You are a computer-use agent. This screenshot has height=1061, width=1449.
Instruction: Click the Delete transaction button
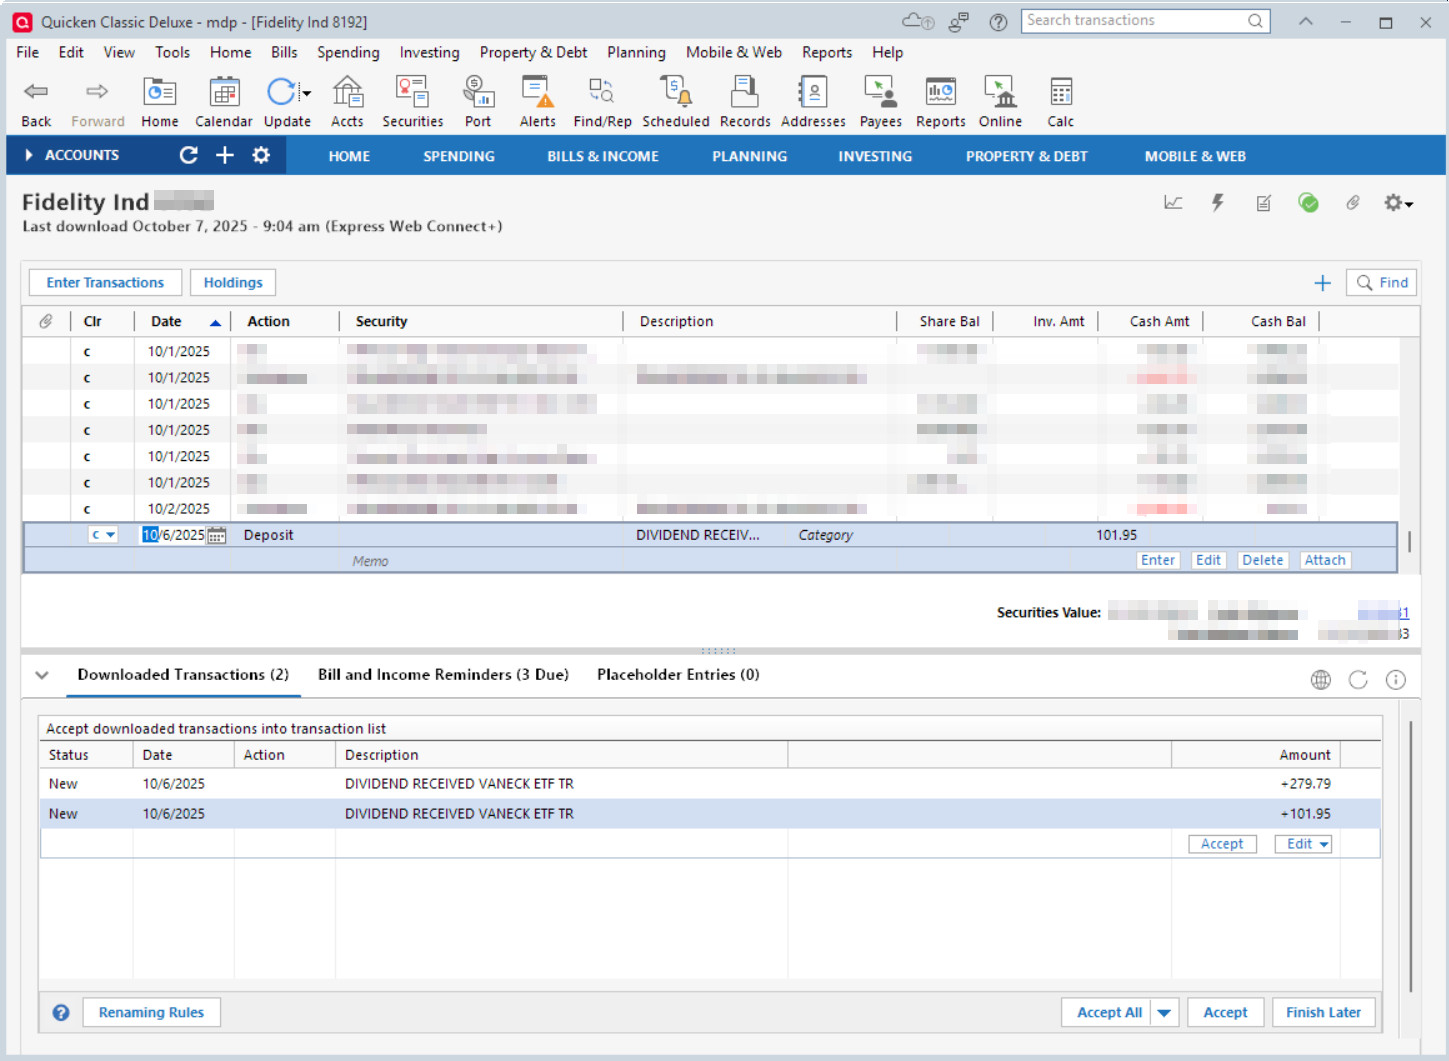click(x=1262, y=560)
